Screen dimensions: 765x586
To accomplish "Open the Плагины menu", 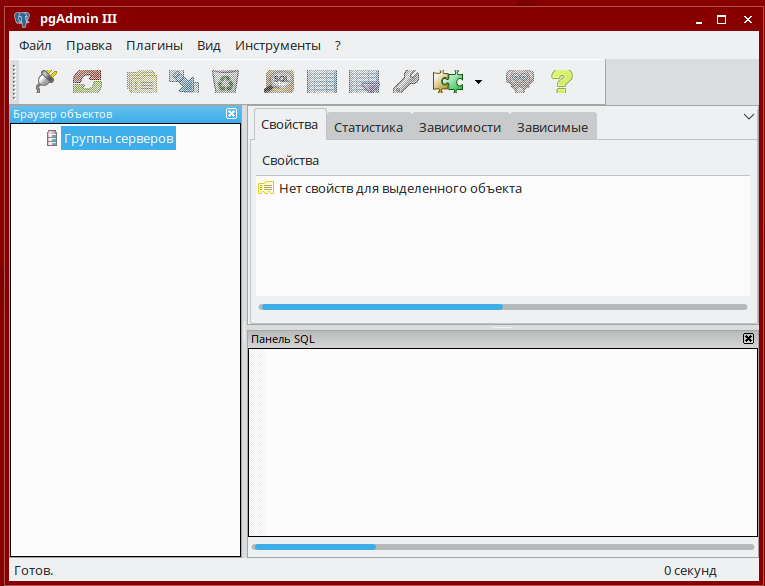I will pos(154,45).
